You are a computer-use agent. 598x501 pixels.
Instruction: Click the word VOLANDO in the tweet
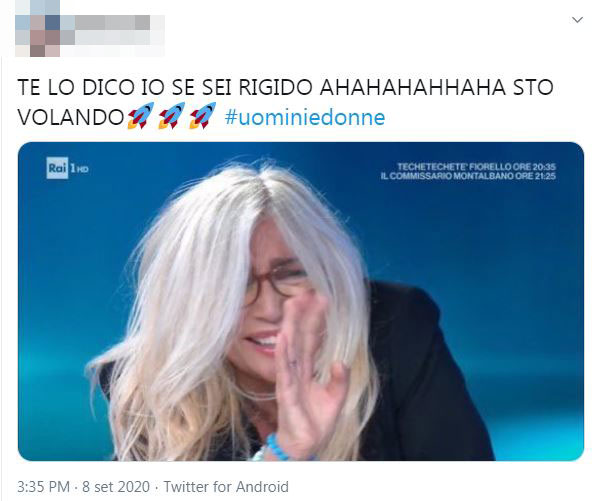pyautogui.click(x=71, y=117)
